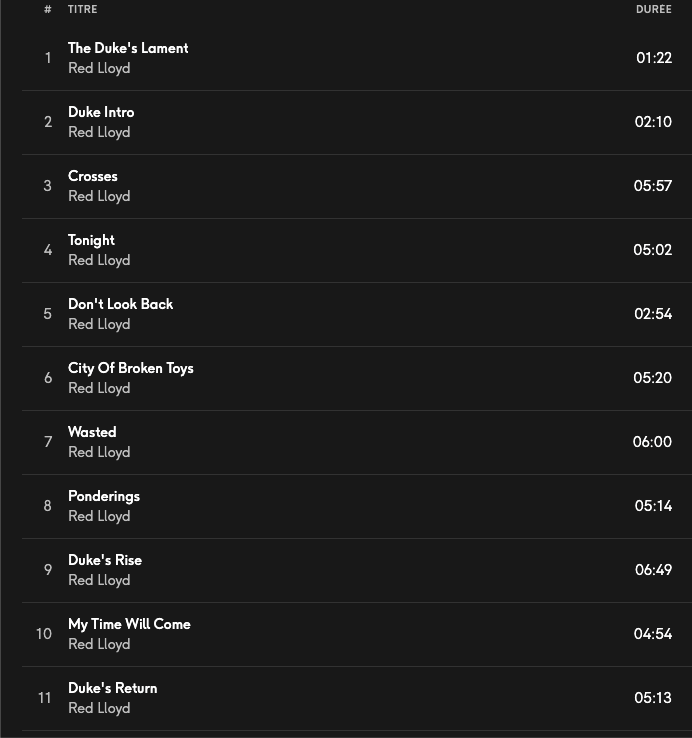Choose the City Of Broken Toys track
692x738 pixels.
(x=131, y=368)
